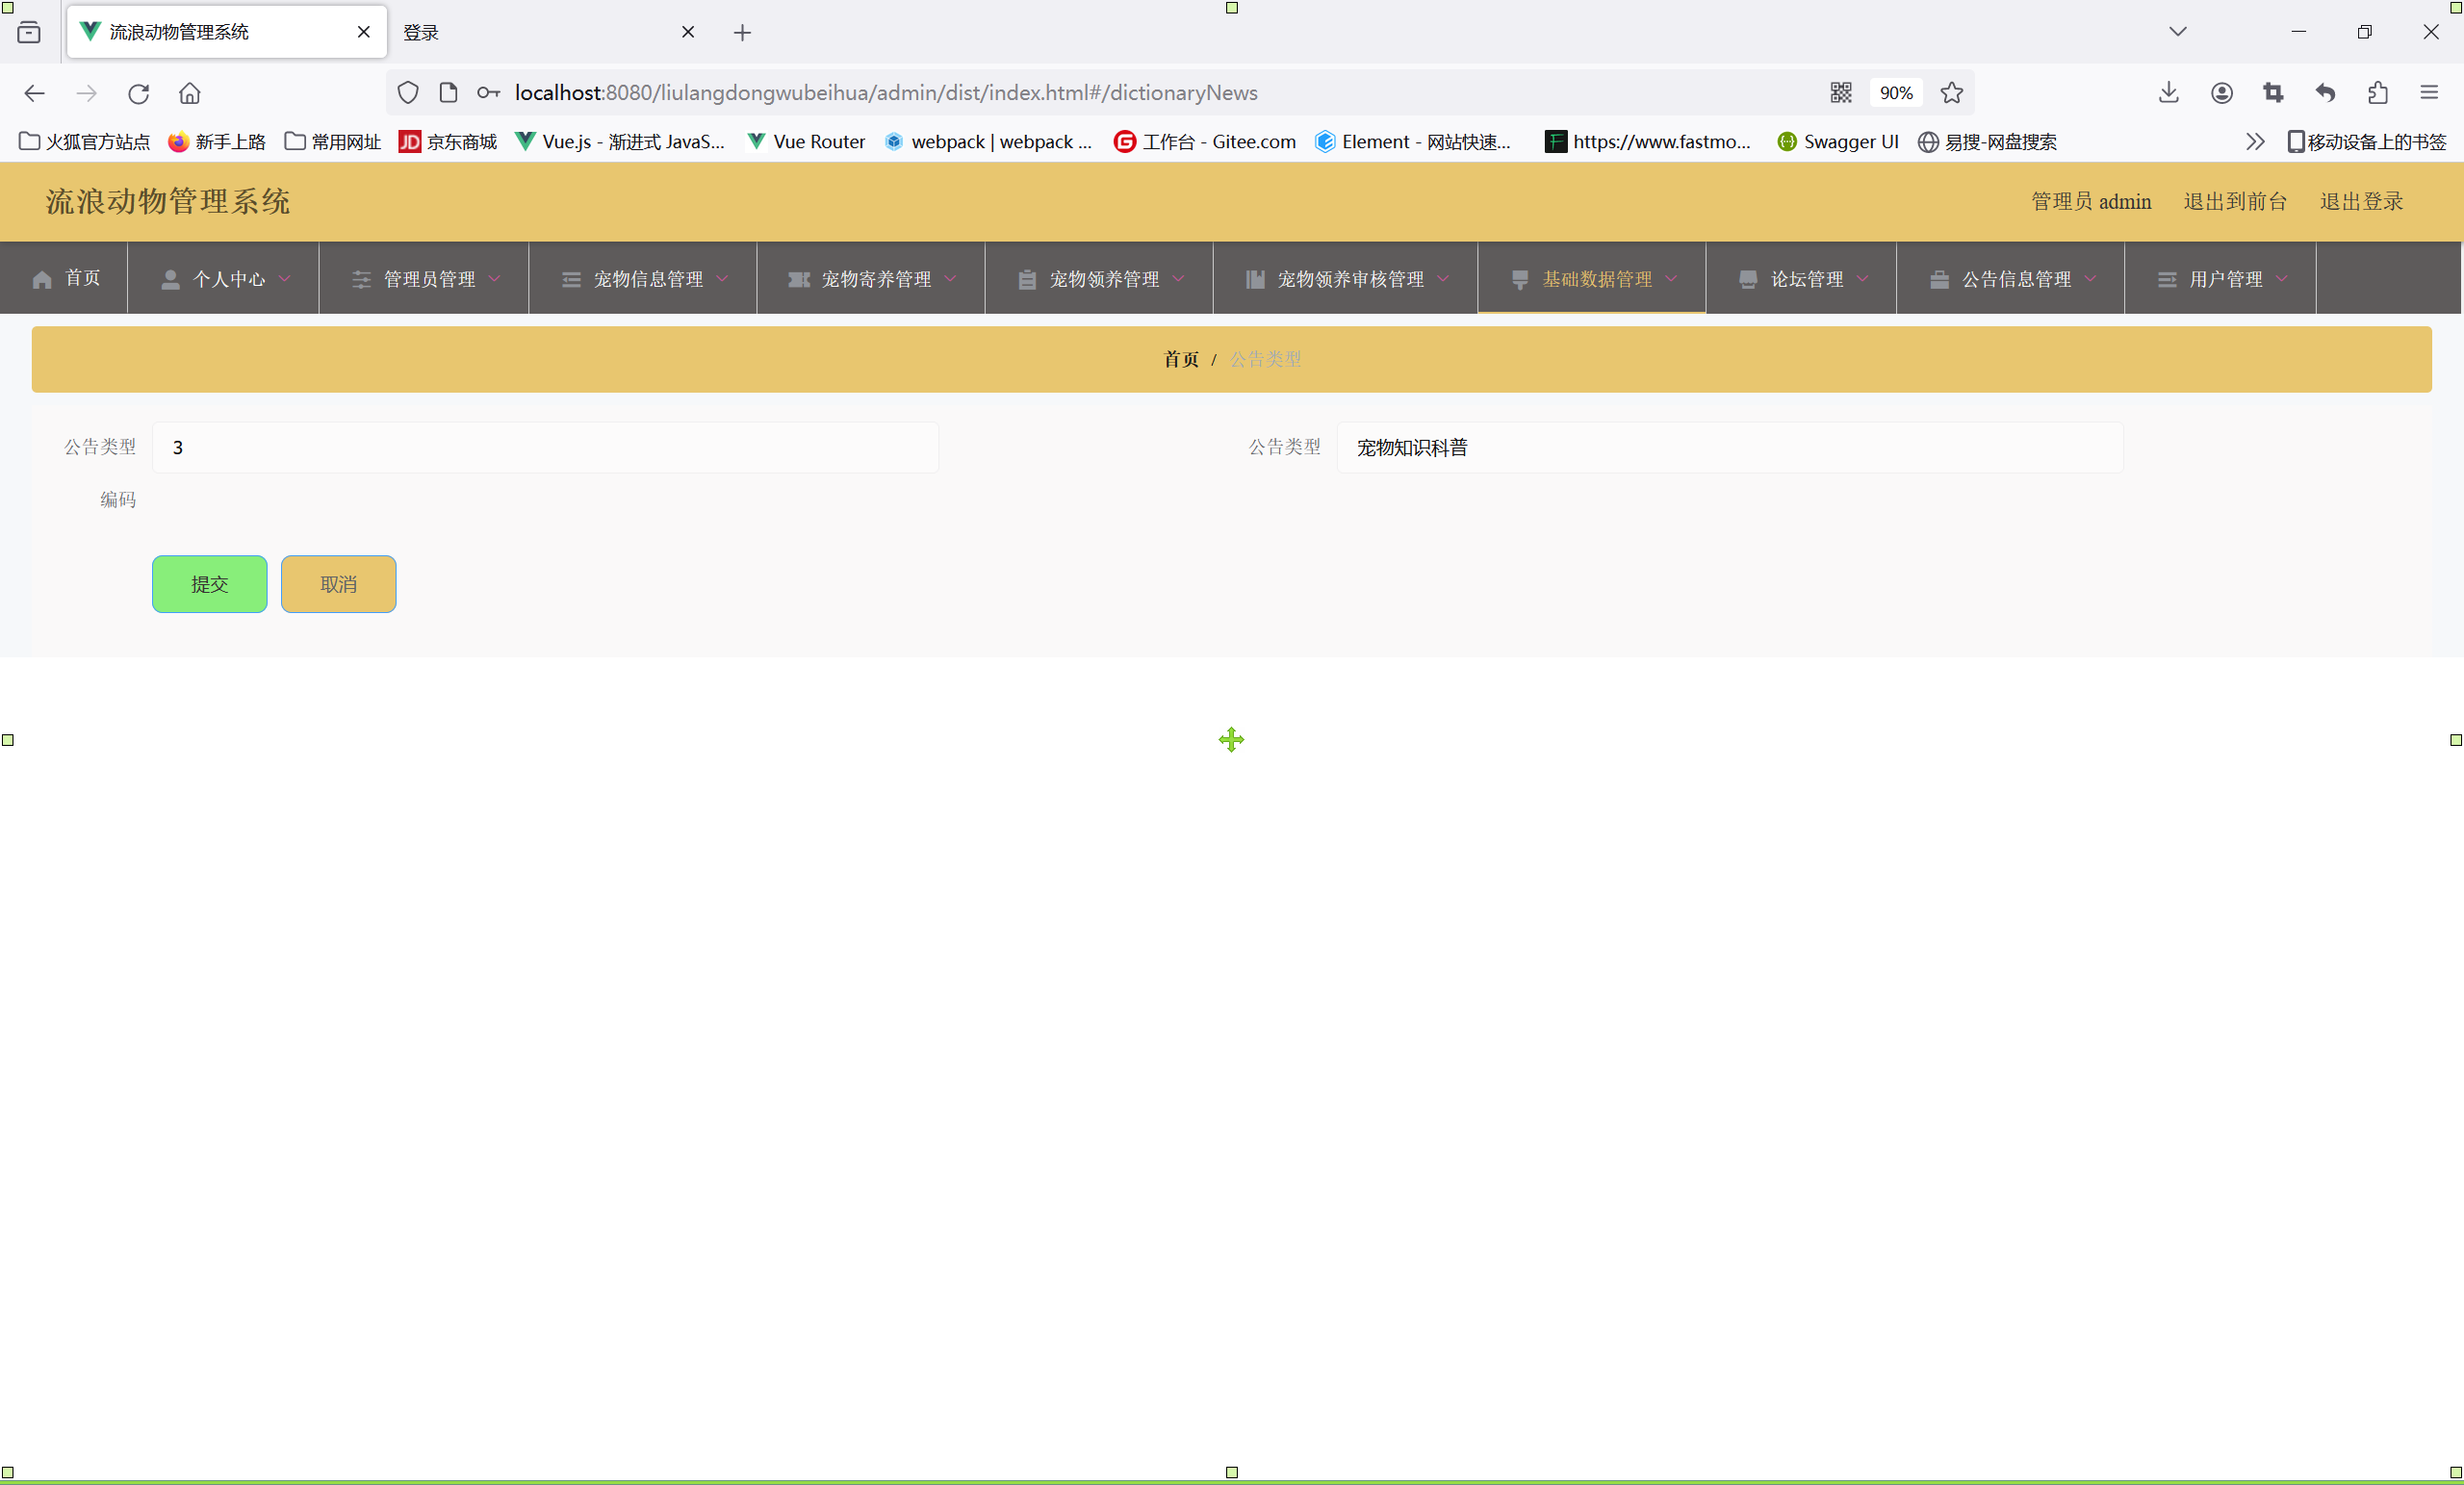This screenshot has width=2464, height=1485.
Task: Click the 退出登录 link
Action: point(2360,201)
